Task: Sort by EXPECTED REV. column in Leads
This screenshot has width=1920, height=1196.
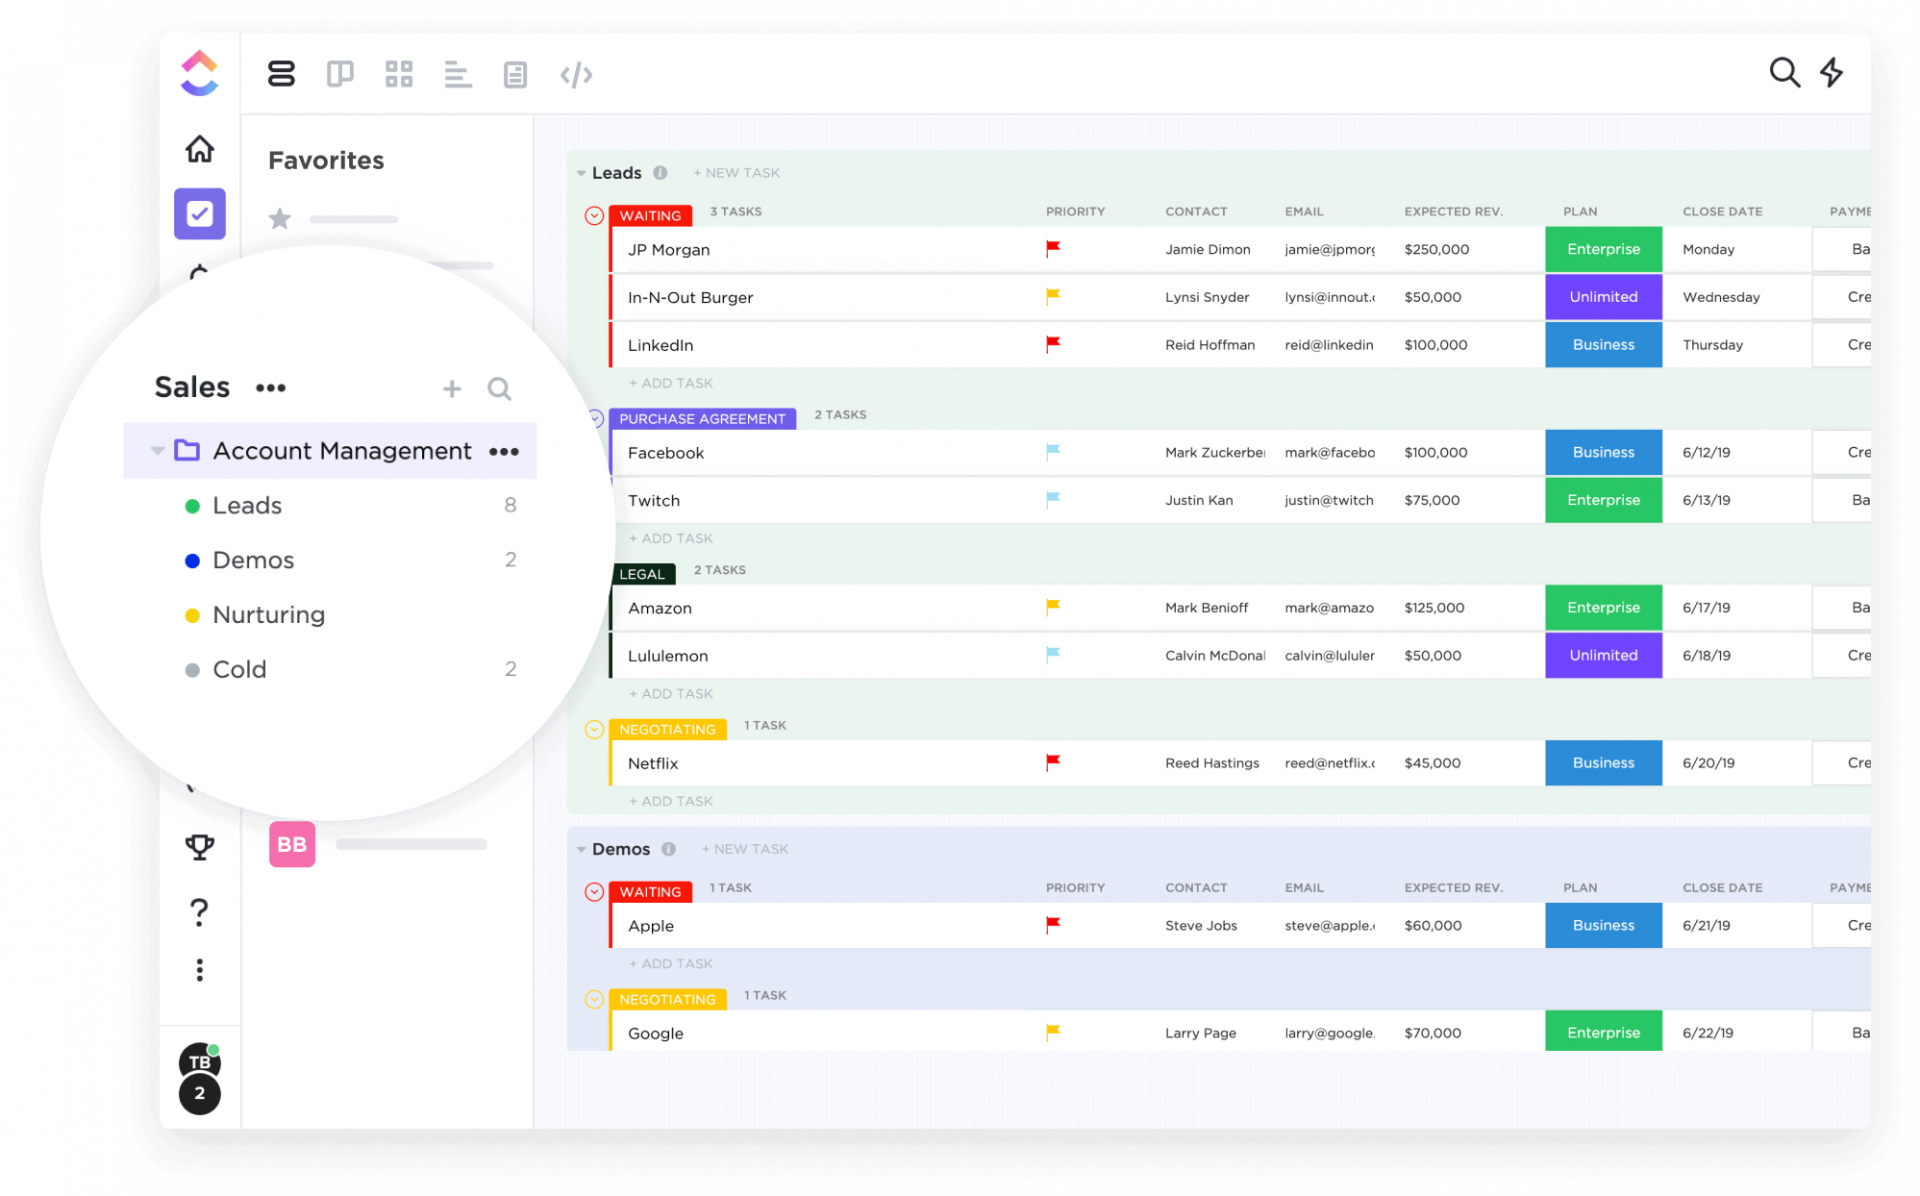Action: (1453, 211)
